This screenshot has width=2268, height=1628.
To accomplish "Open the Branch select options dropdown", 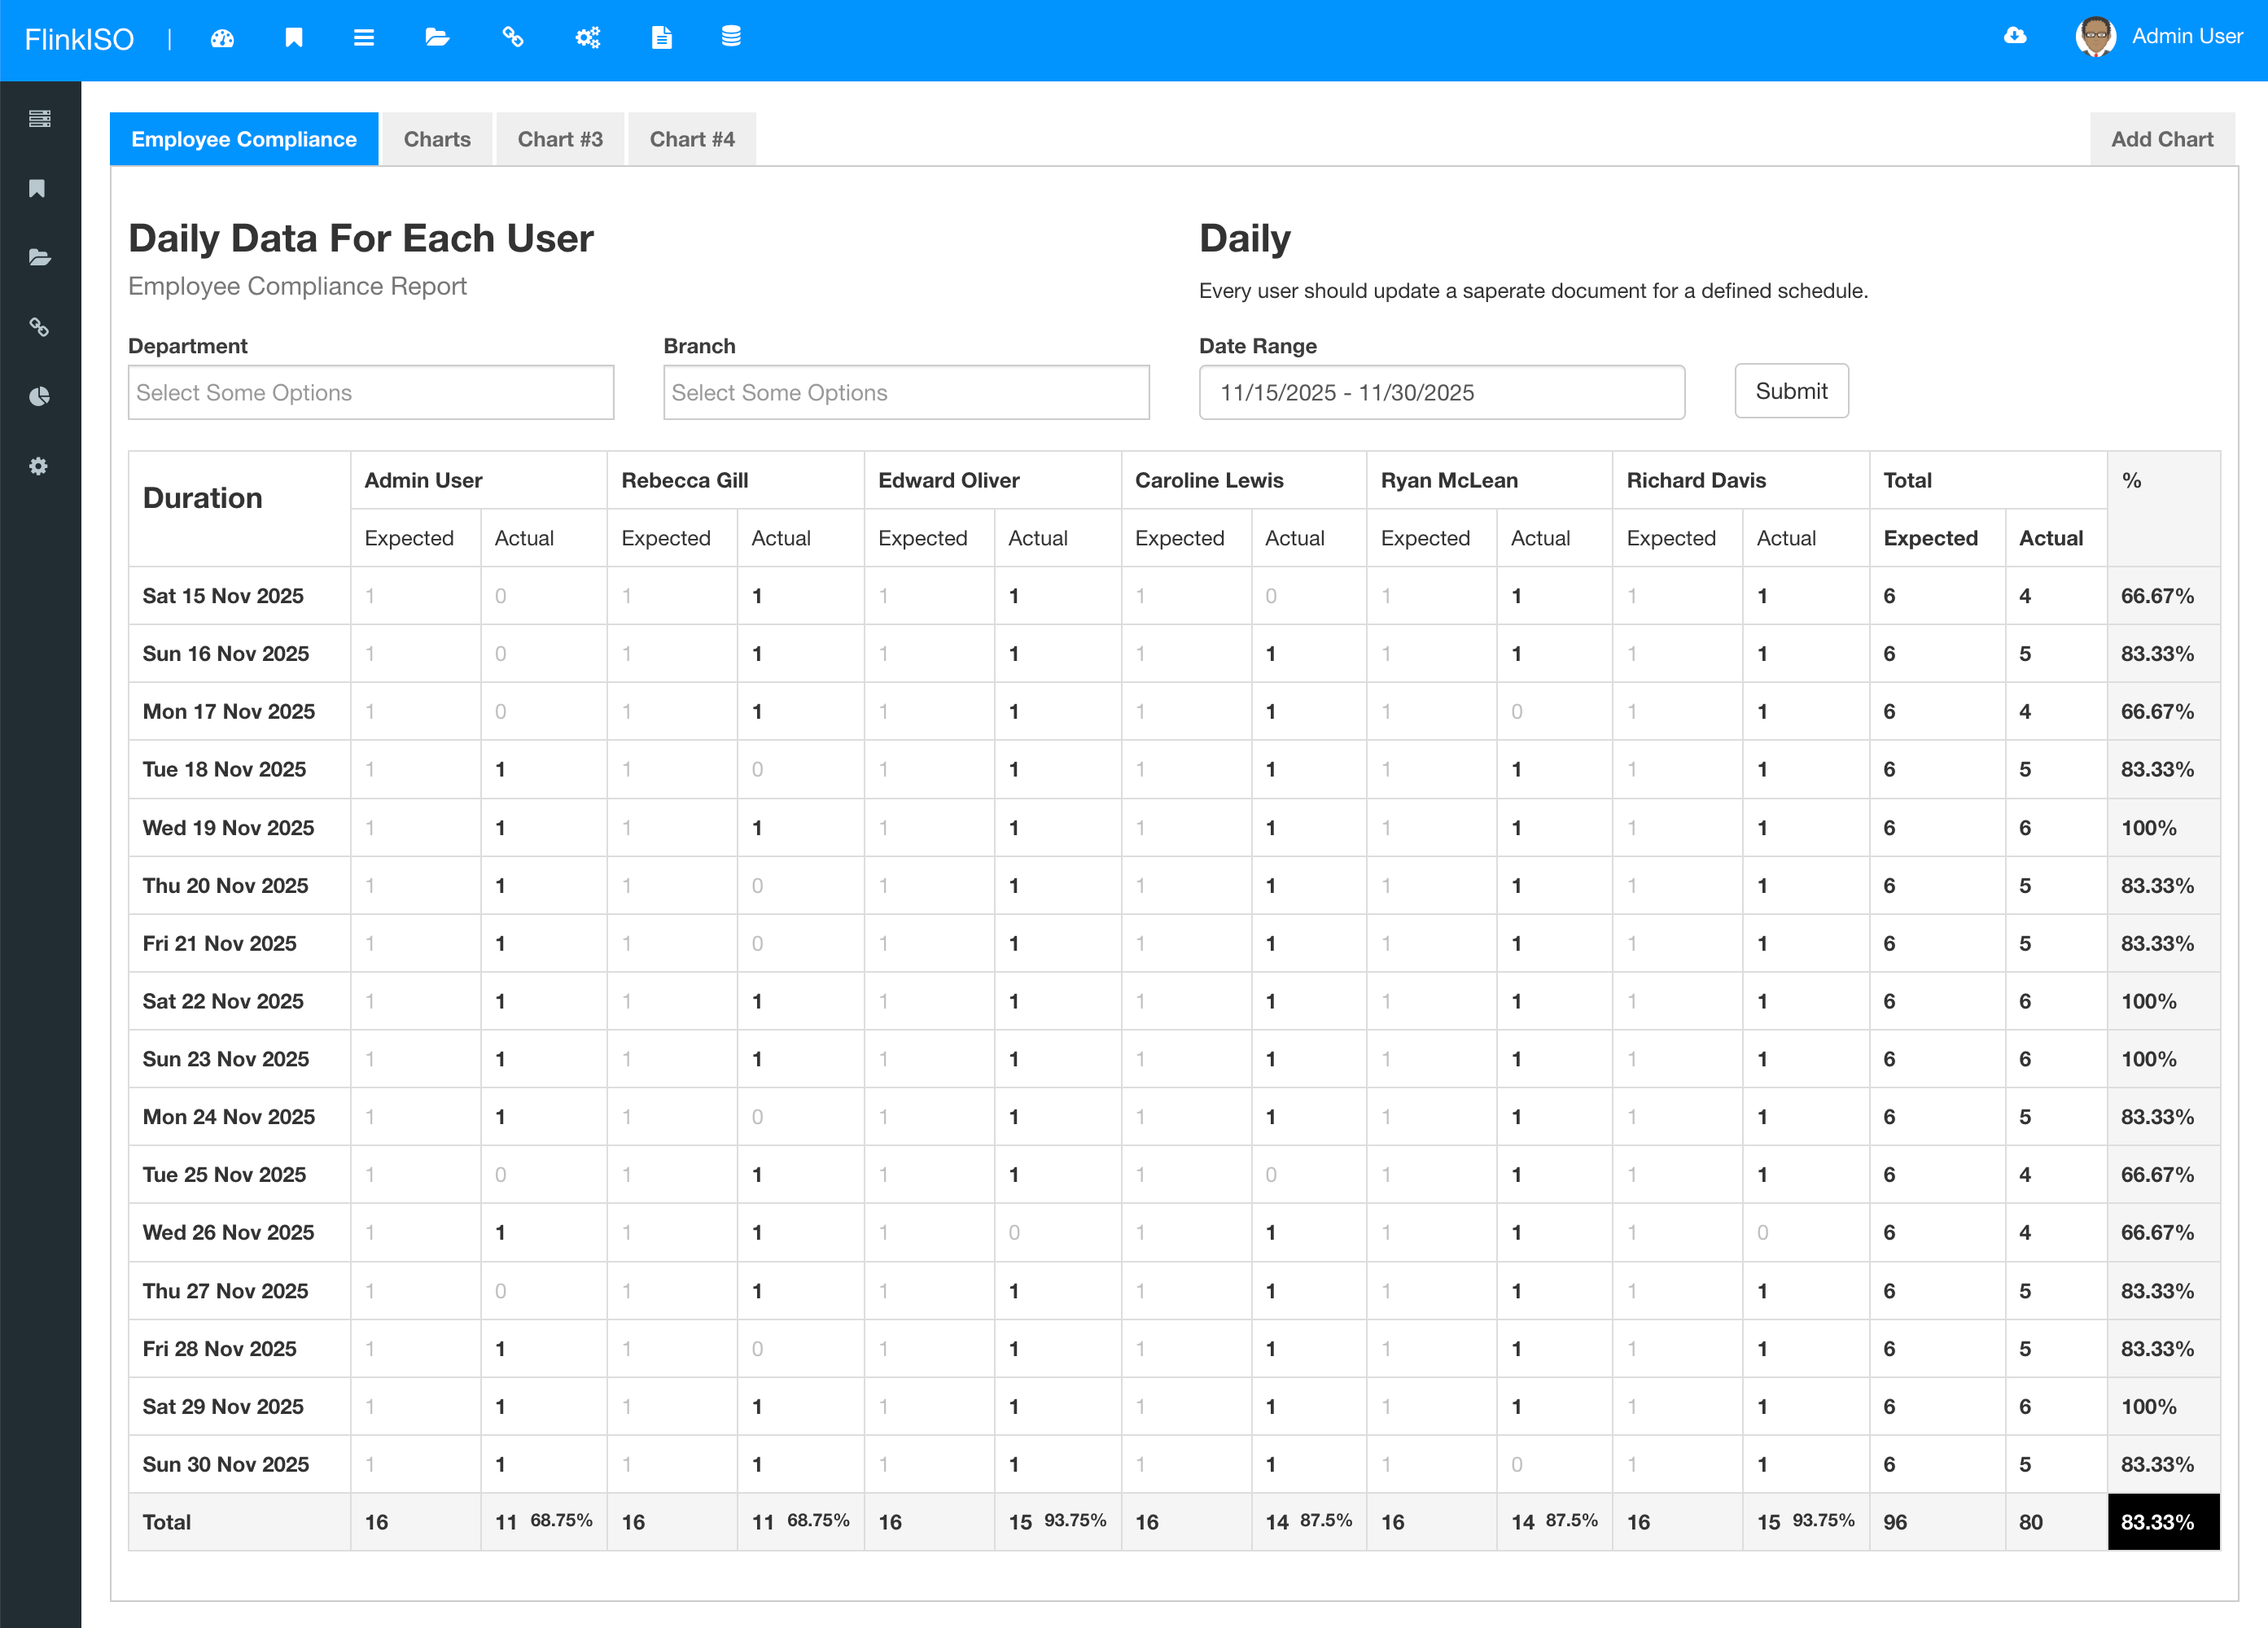I will click(x=906, y=392).
